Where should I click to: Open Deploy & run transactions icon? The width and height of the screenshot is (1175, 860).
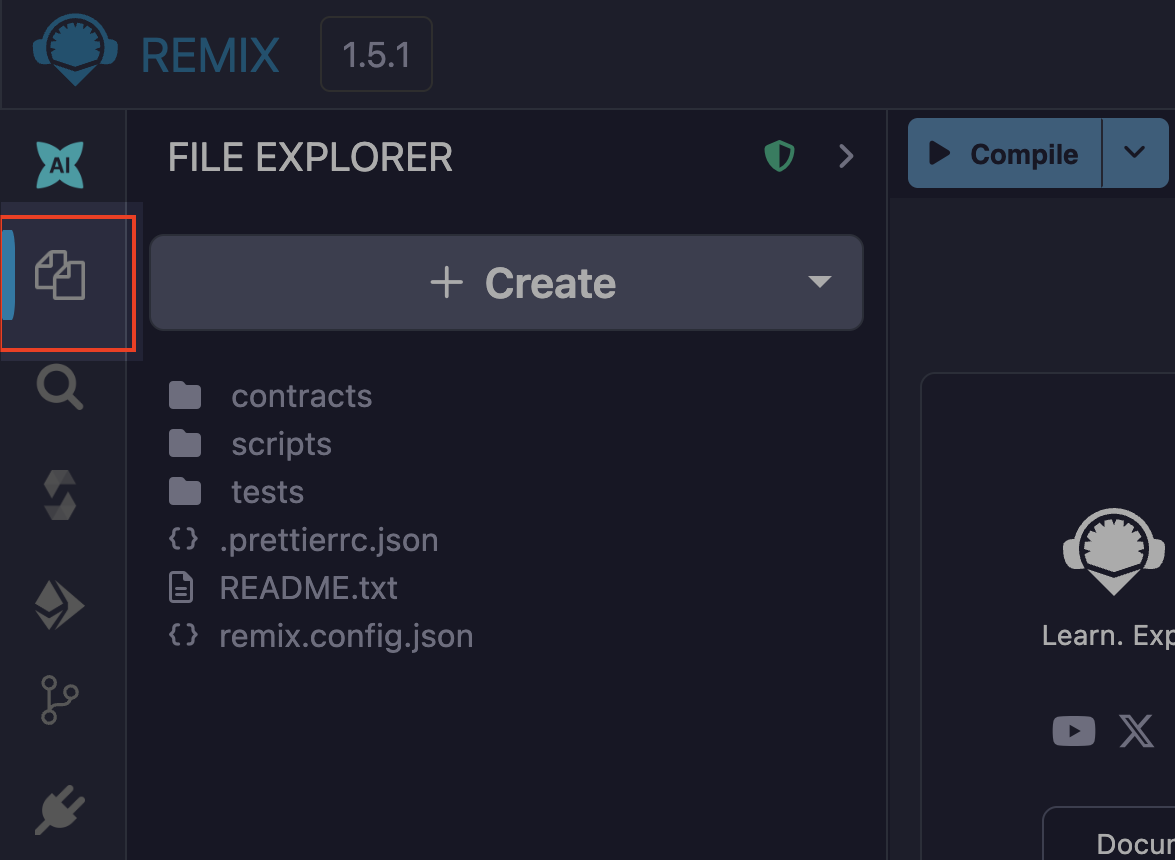click(x=60, y=605)
